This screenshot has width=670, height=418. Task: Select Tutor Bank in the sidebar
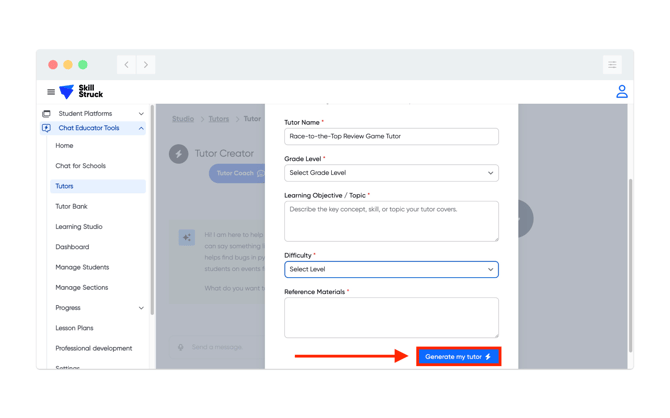(x=71, y=207)
